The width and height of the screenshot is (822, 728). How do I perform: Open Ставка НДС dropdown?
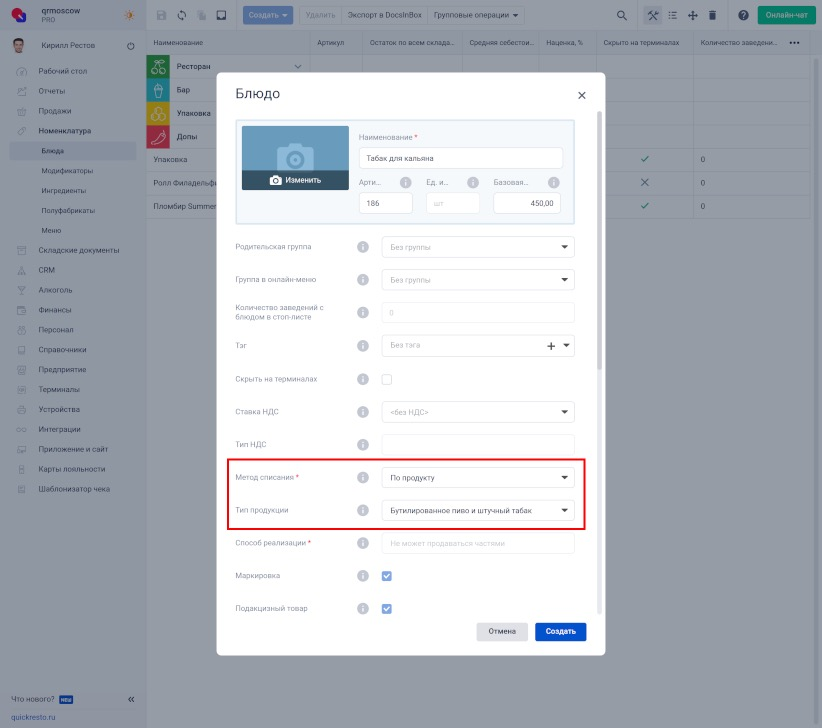(x=478, y=412)
